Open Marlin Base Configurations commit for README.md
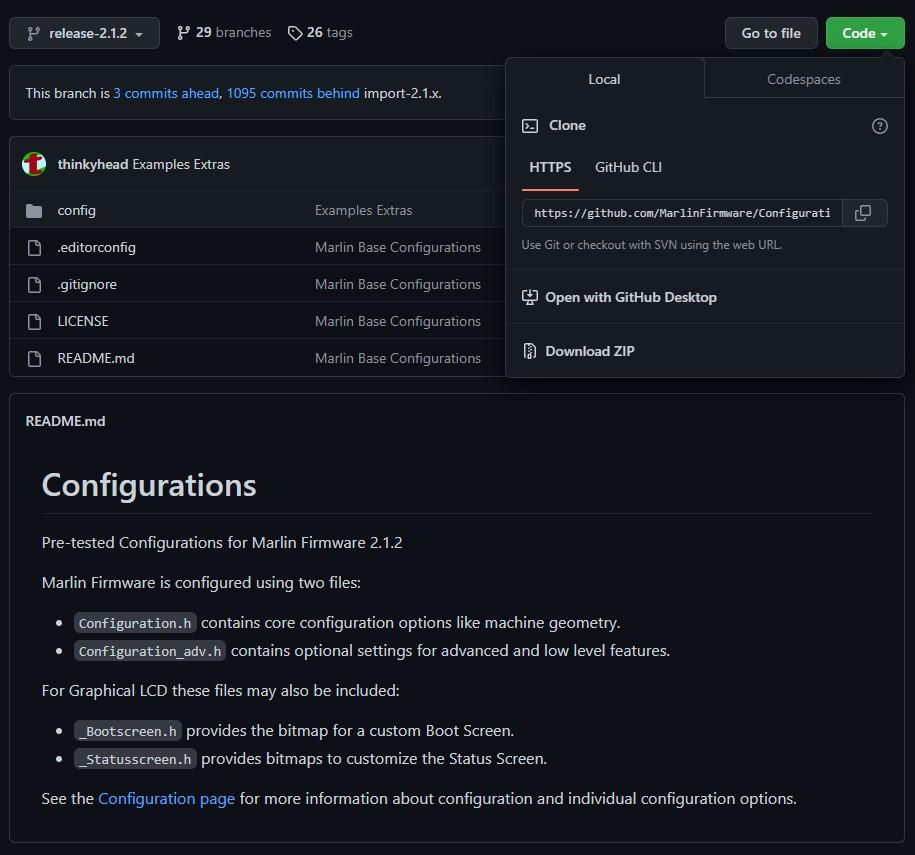This screenshot has height=855, width=915. (397, 358)
